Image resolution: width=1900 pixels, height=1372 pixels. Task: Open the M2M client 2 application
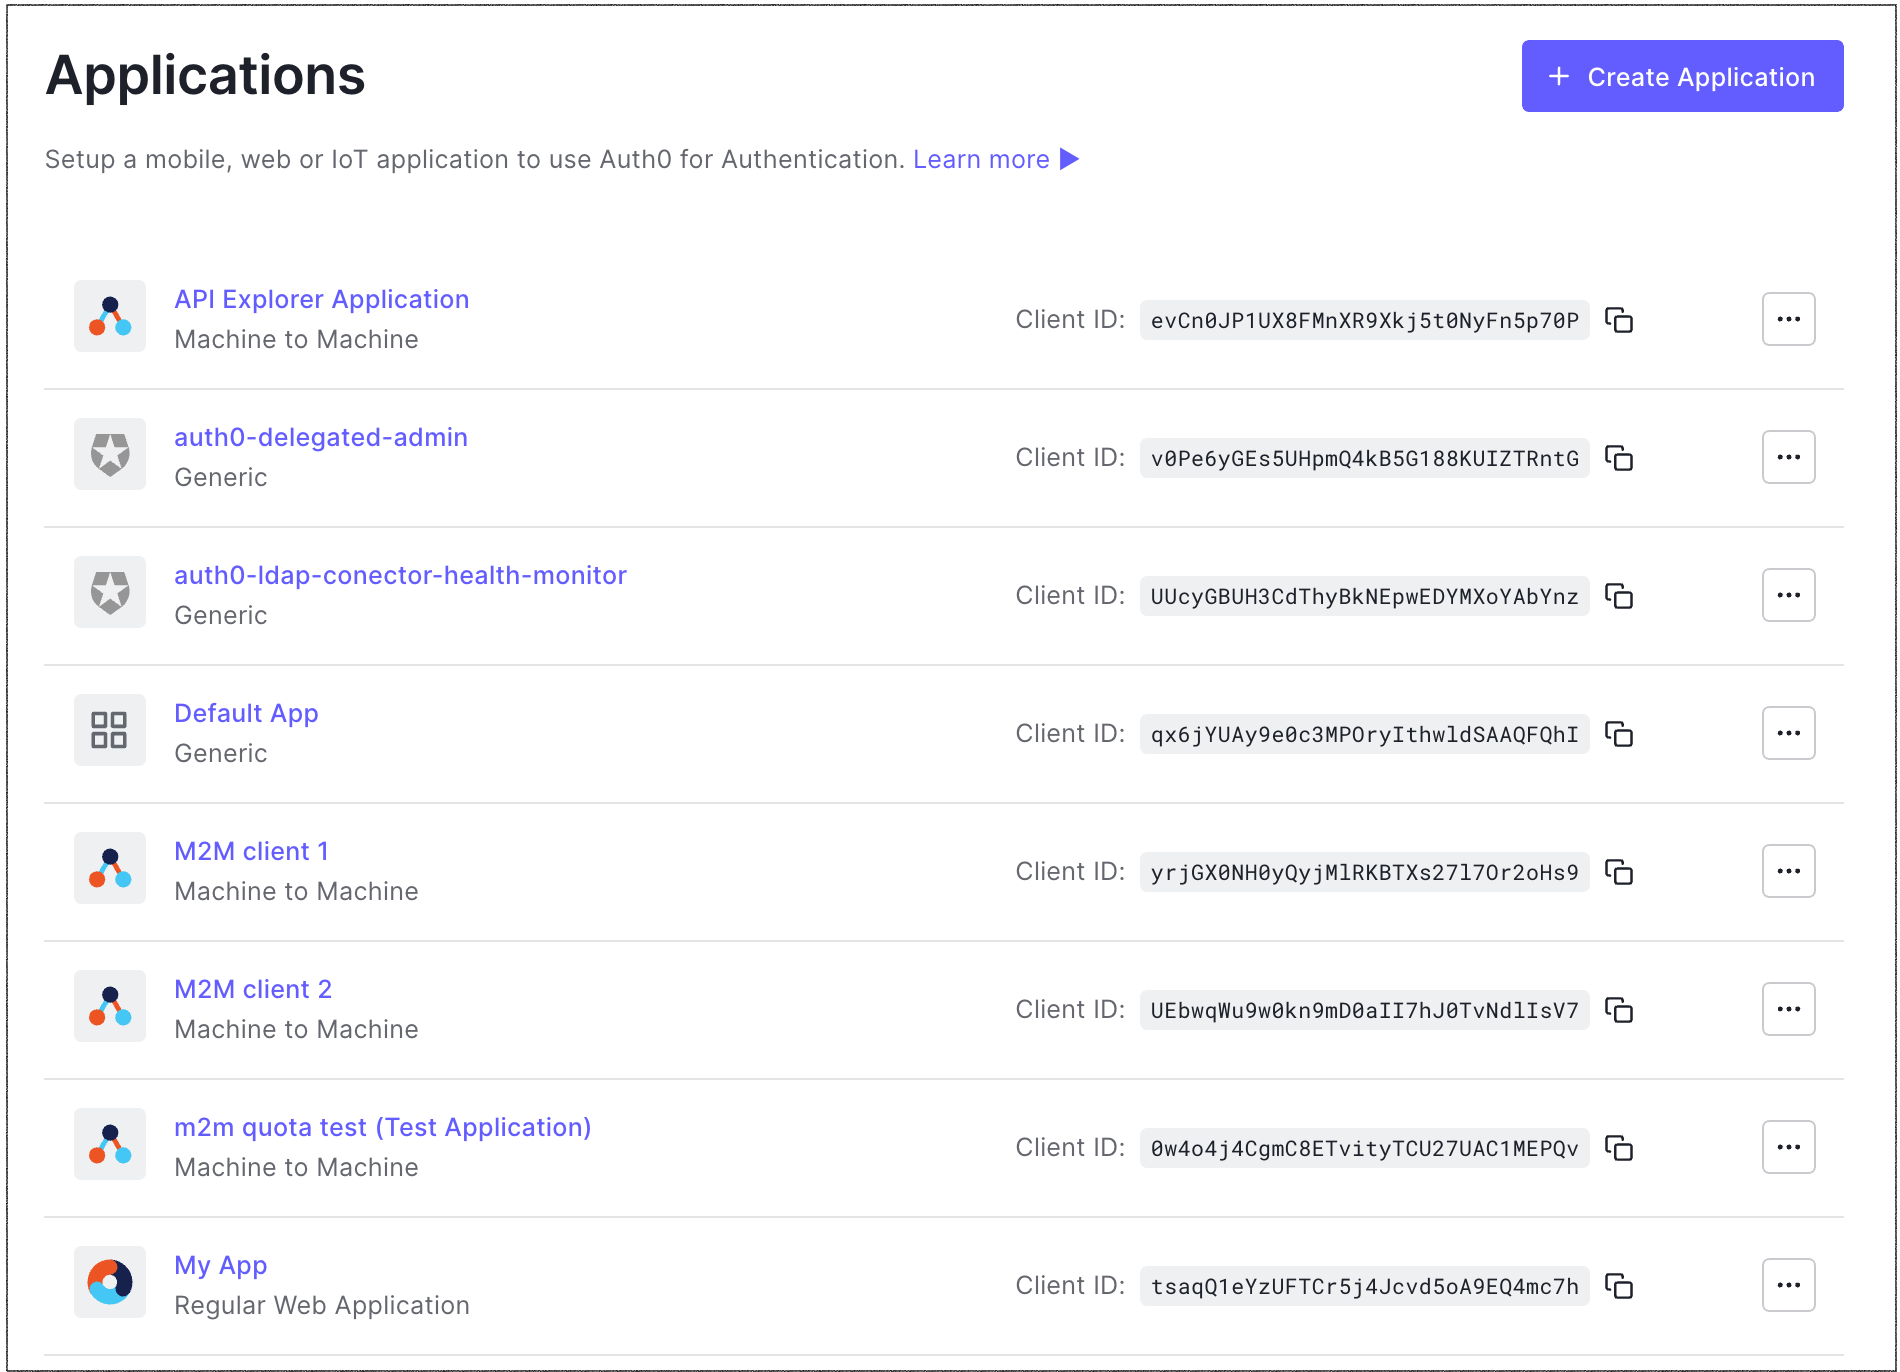tap(253, 990)
